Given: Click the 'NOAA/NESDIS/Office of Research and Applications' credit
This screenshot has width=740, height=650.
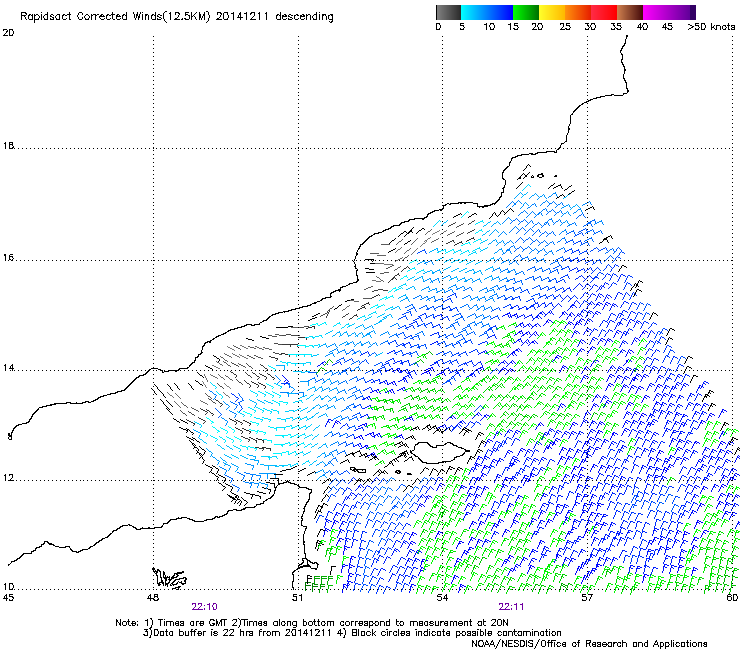Looking at the screenshot, I should (589, 644).
